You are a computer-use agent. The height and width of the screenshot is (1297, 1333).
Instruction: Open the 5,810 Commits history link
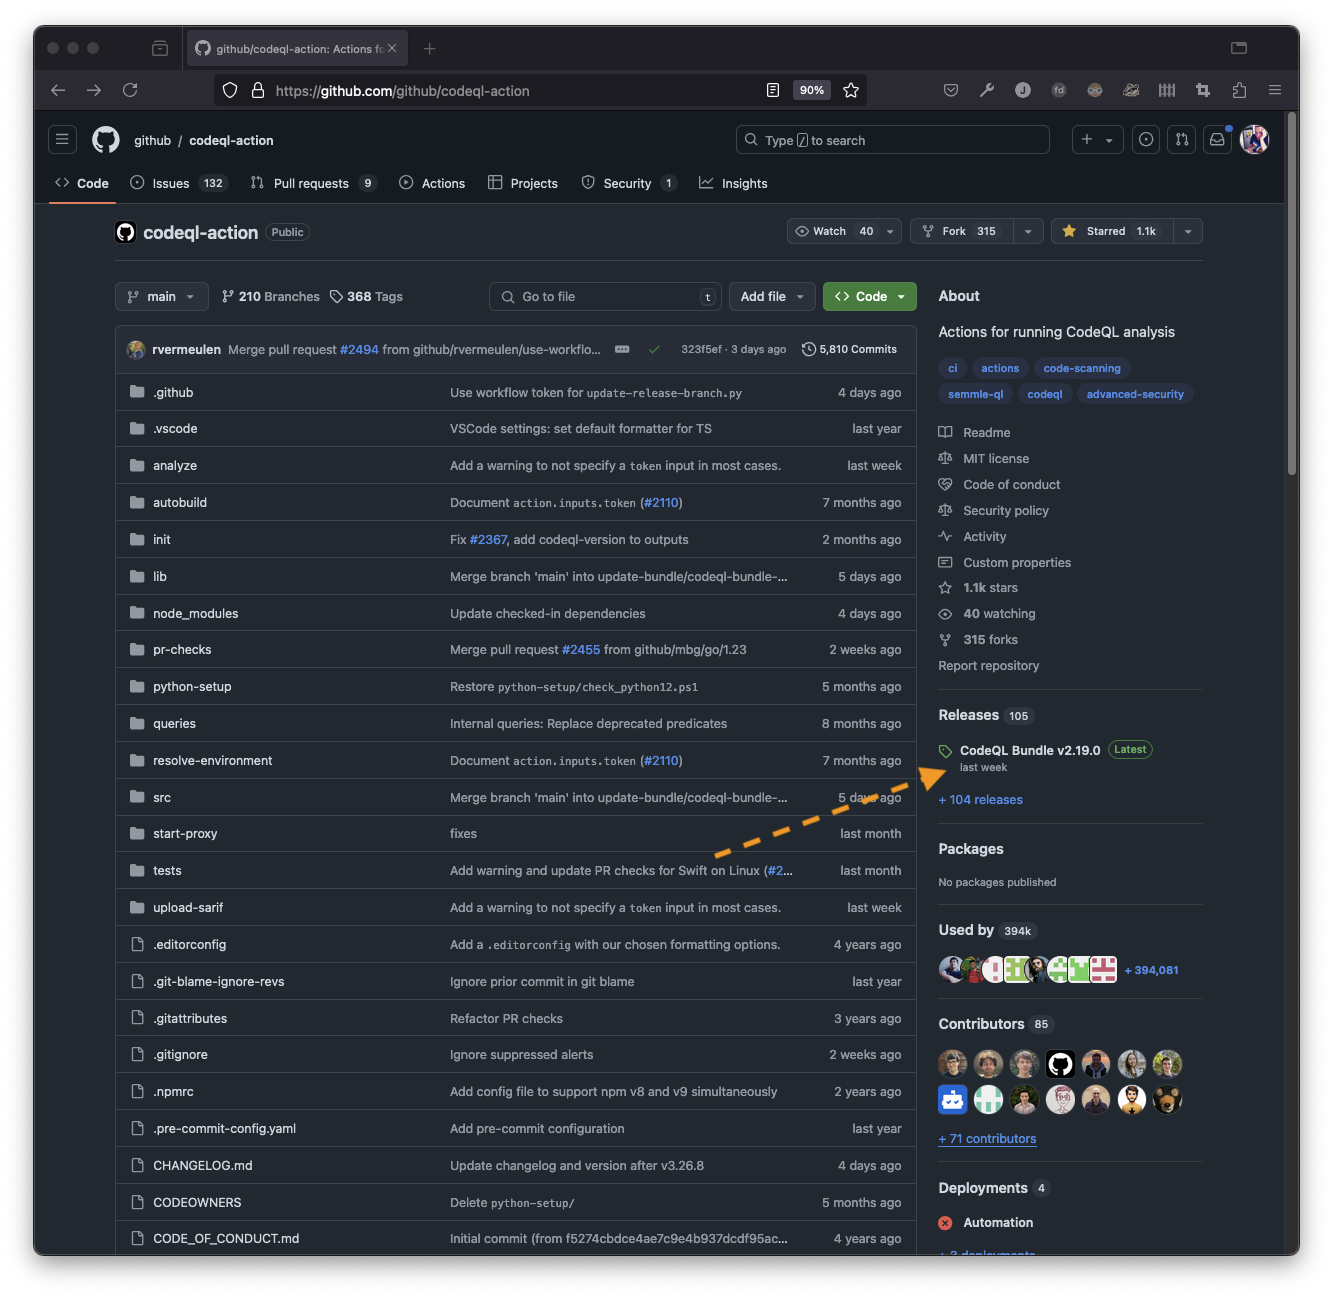point(849,349)
